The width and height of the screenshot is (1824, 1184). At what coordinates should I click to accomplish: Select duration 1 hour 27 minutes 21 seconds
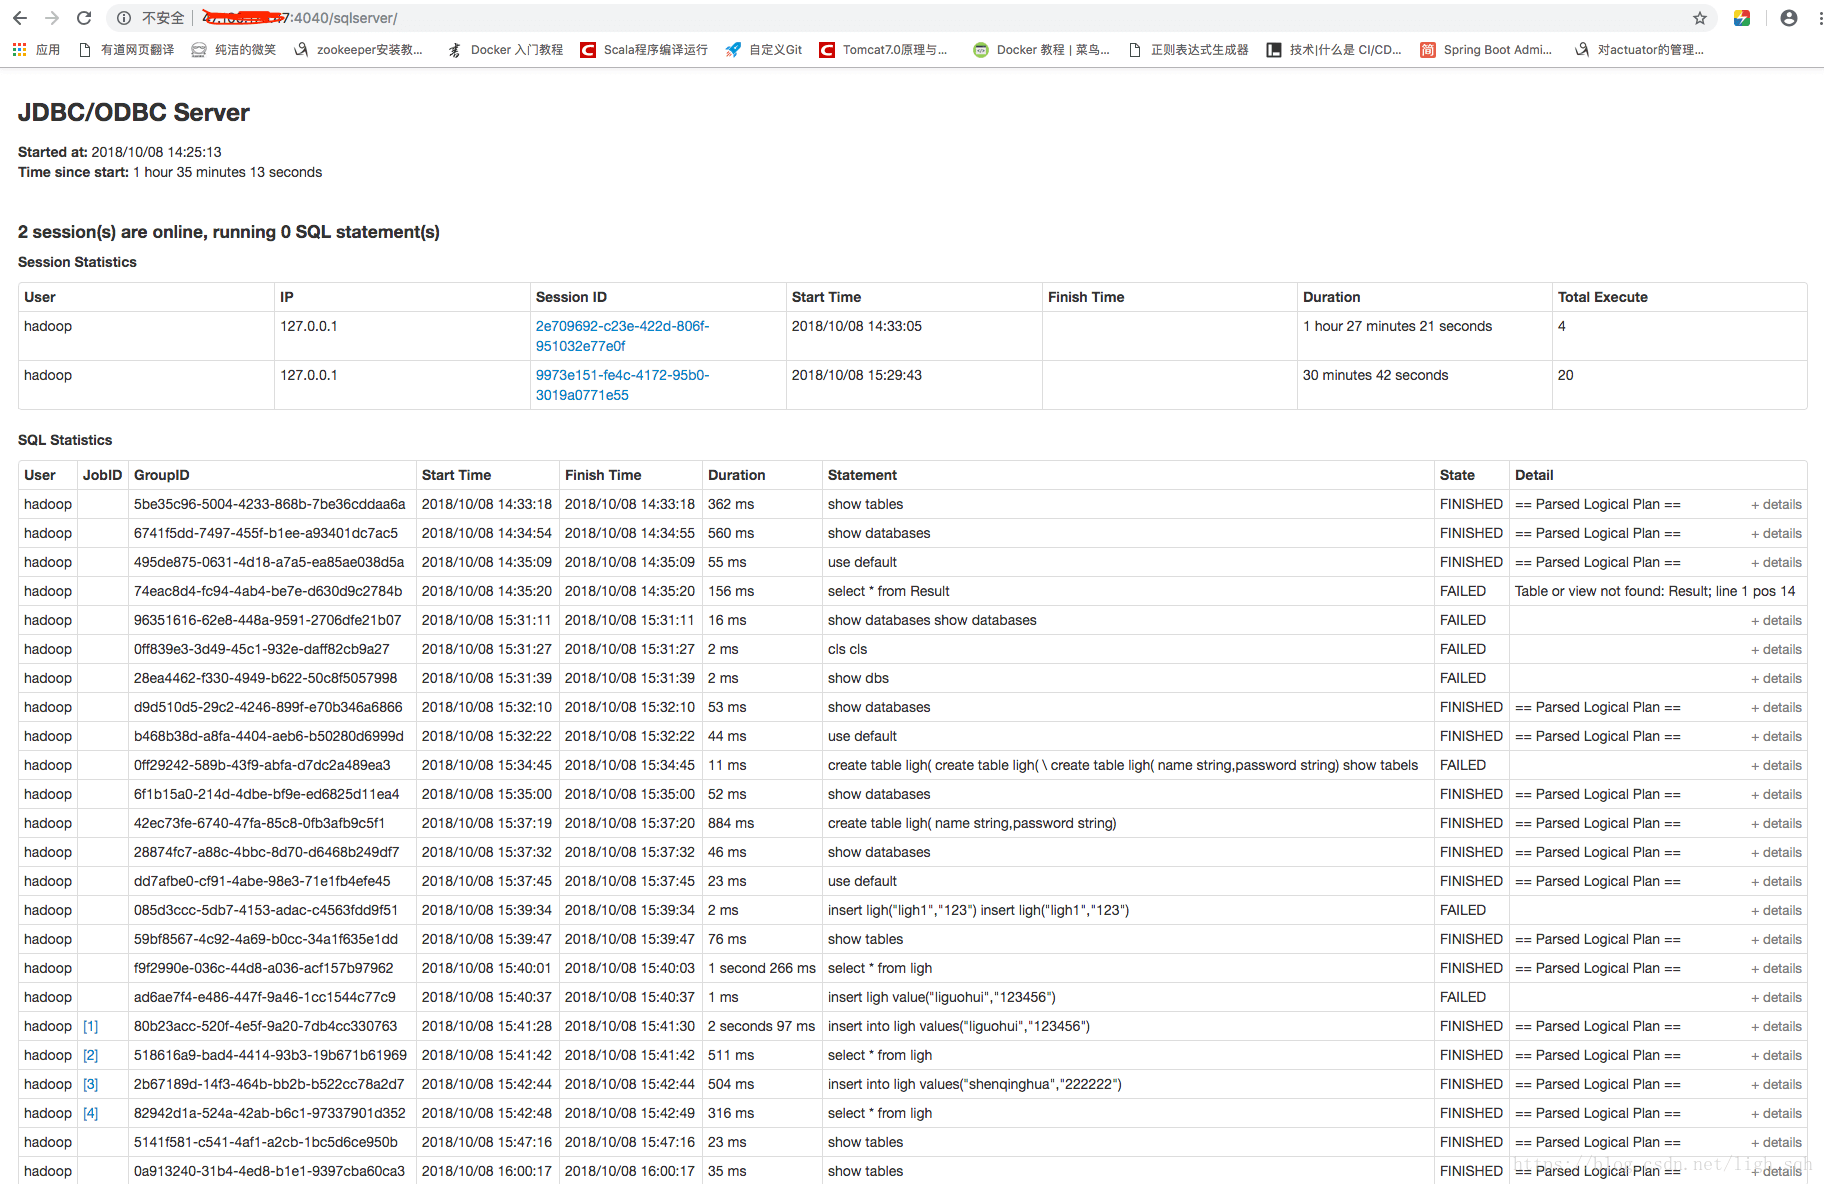[x=1397, y=326]
